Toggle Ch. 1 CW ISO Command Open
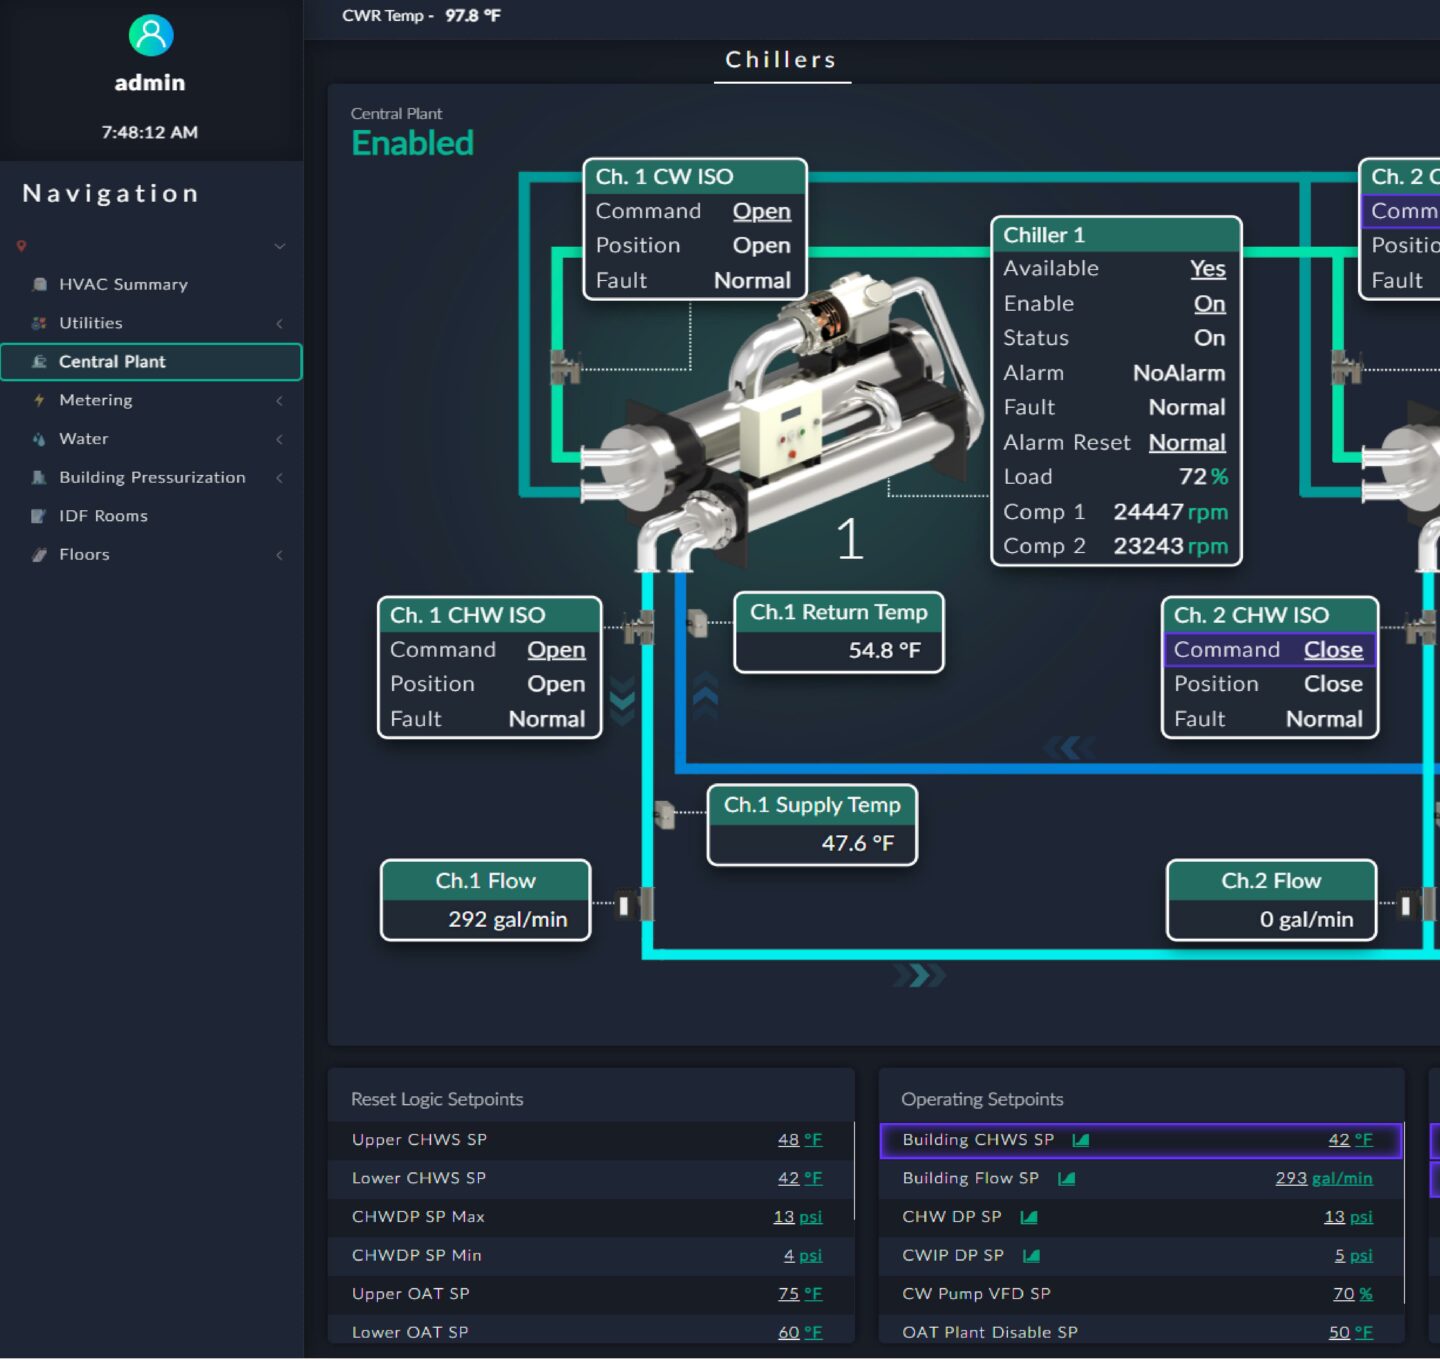The height and width of the screenshot is (1360, 1440). point(762,212)
